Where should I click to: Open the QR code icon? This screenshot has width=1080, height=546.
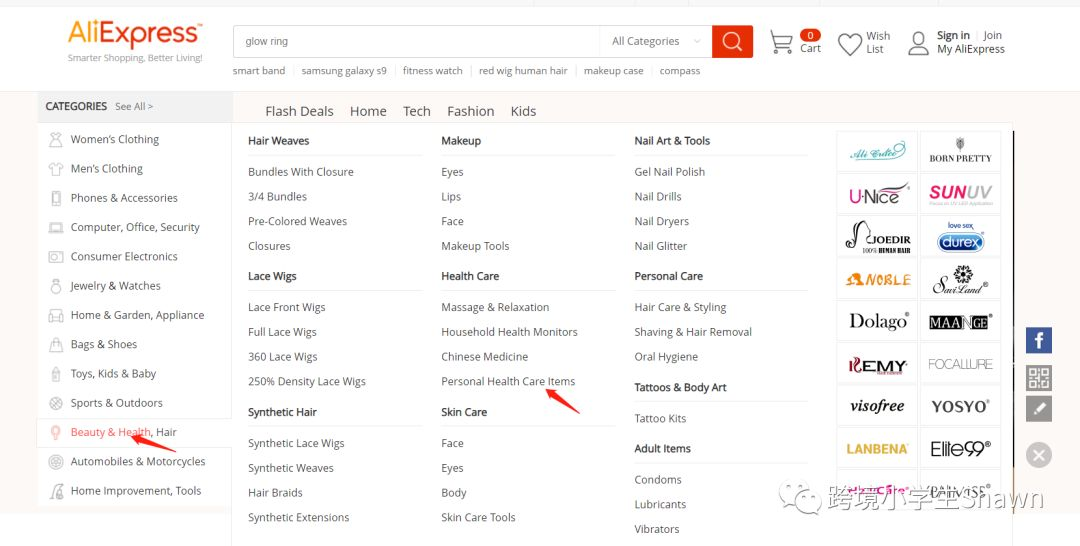1039,377
